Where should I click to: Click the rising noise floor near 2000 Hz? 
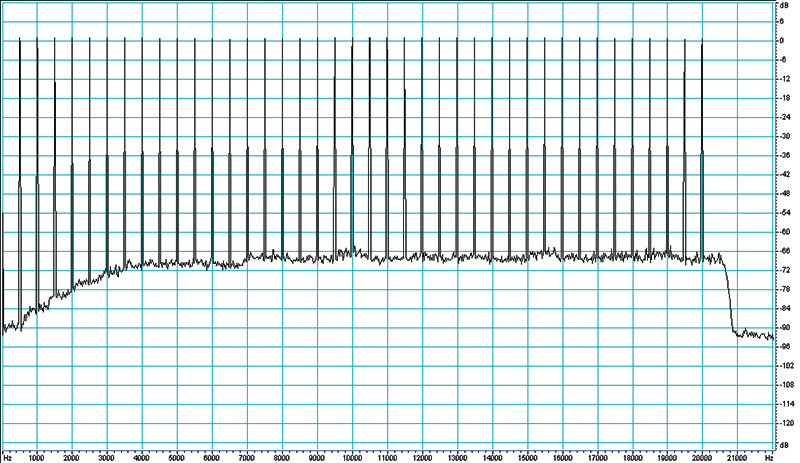point(72,289)
